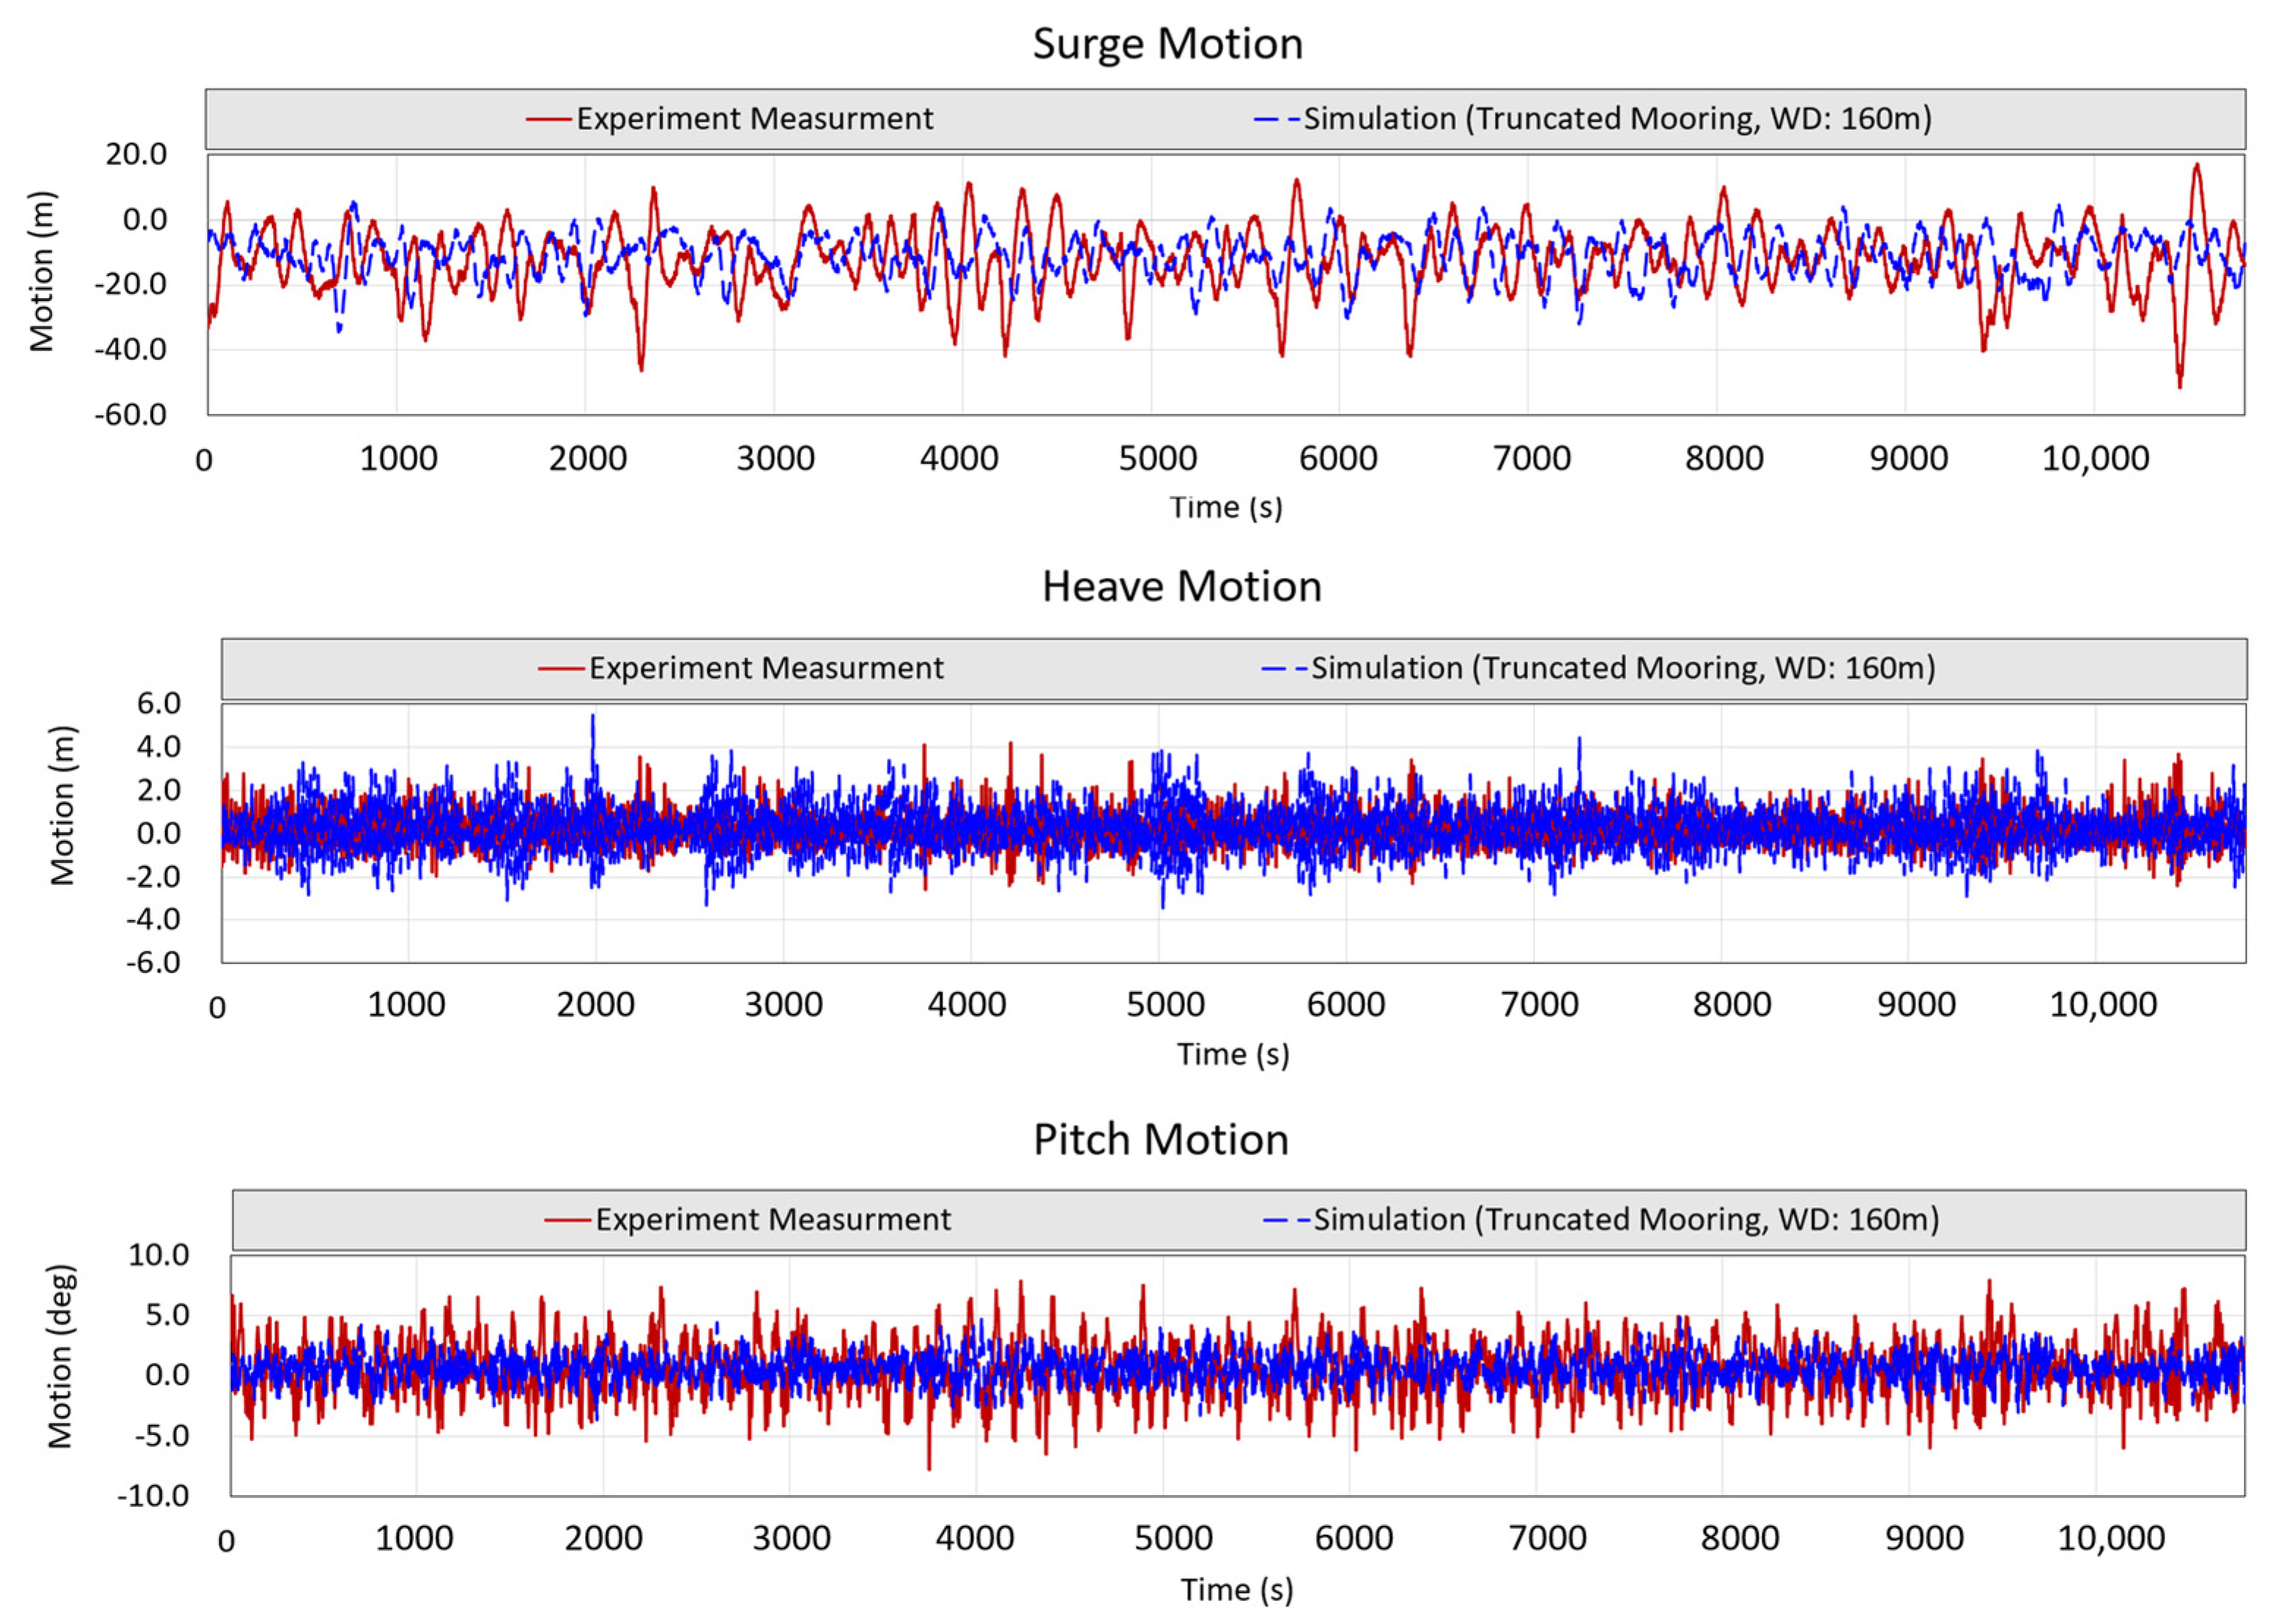Click the Time (s) axis label under Surge chart
Image resolution: width=2272 pixels, height=1624 pixels.
[x=1226, y=507]
